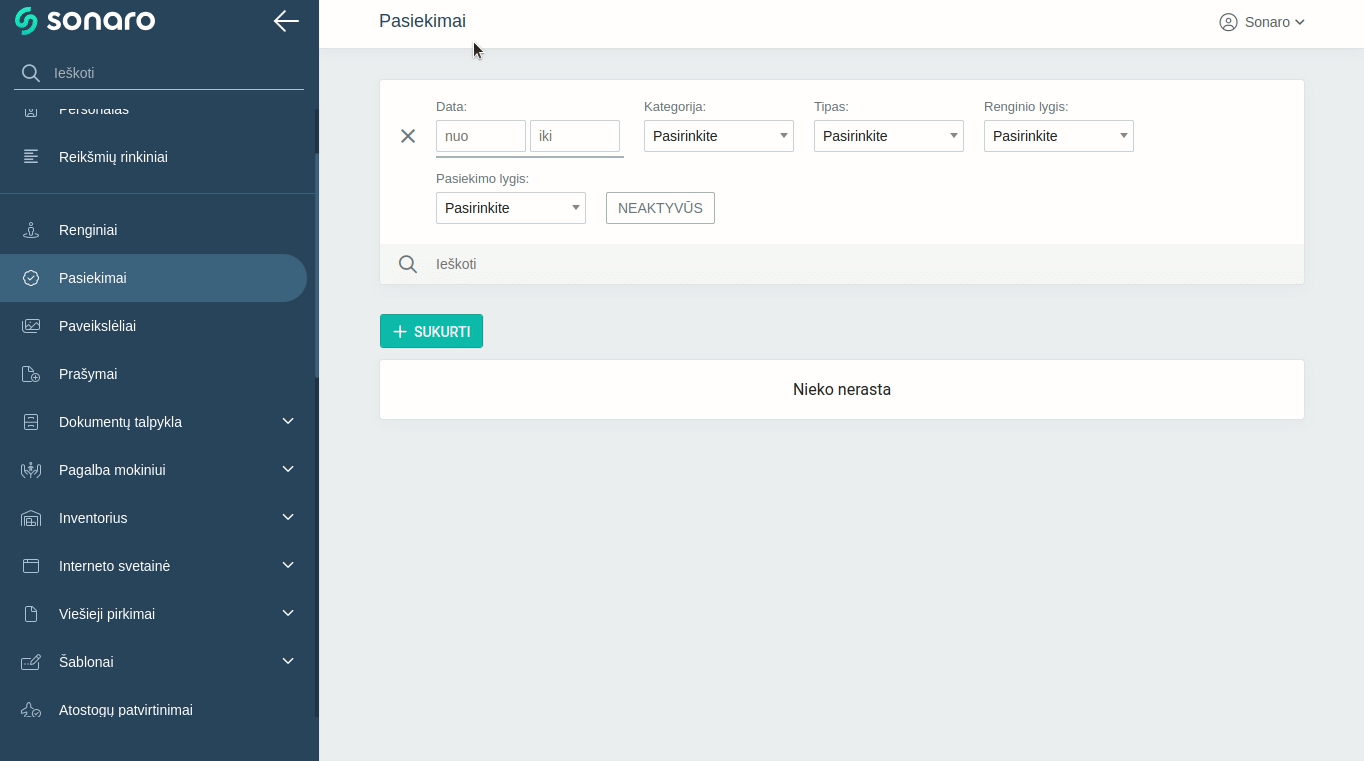1364x761 pixels.
Task: Click the Reikšmių rinkiniai list icon
Action: [x=31, y=157]
